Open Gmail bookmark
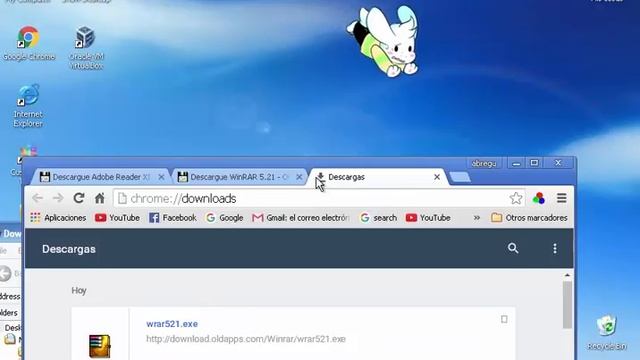This screenshot has height=360, width=640. (300, 218)
